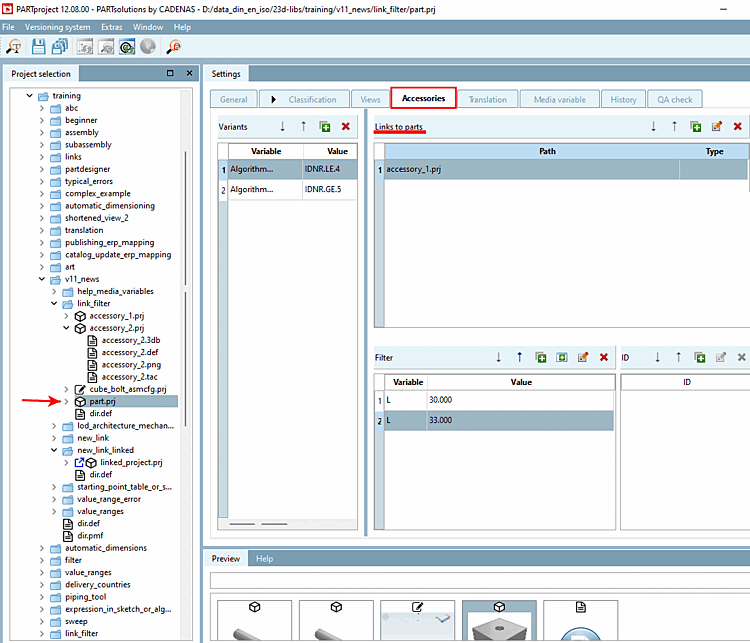Click the Save All (multiple disks) icon
This screenshot has width=750, height=643.
(59, 46)
